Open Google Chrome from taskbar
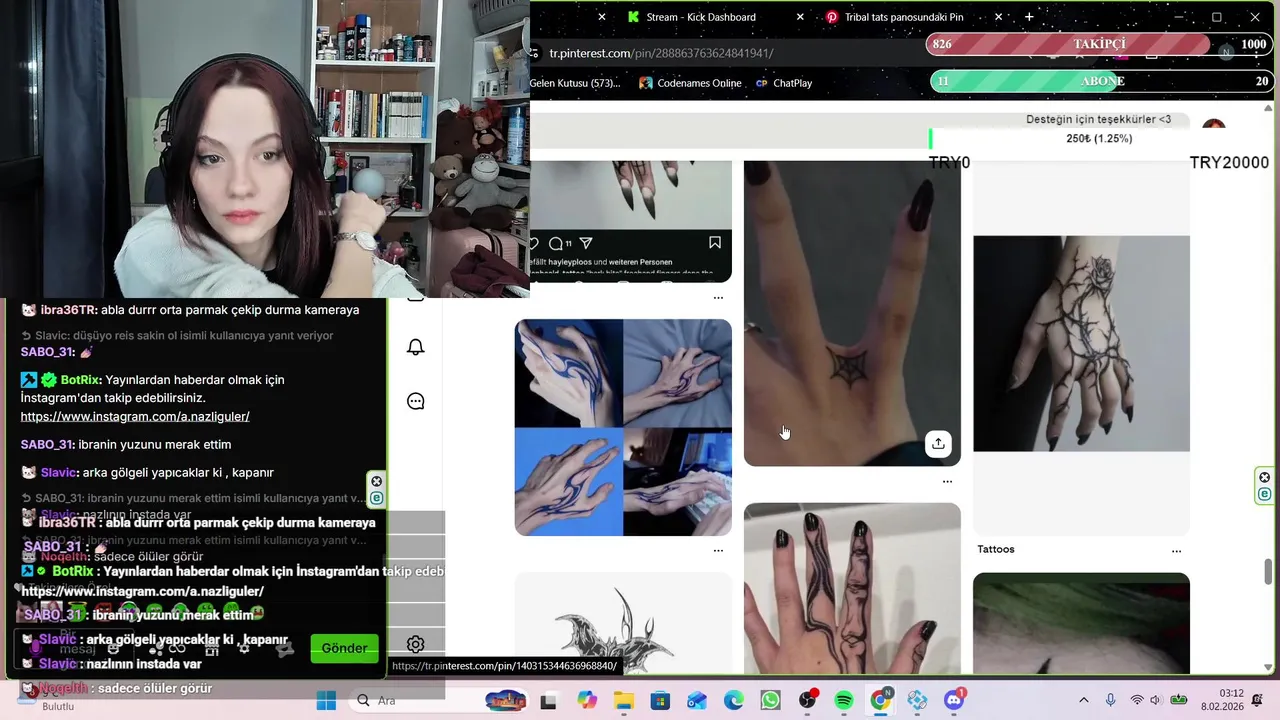 click(881, 700)
